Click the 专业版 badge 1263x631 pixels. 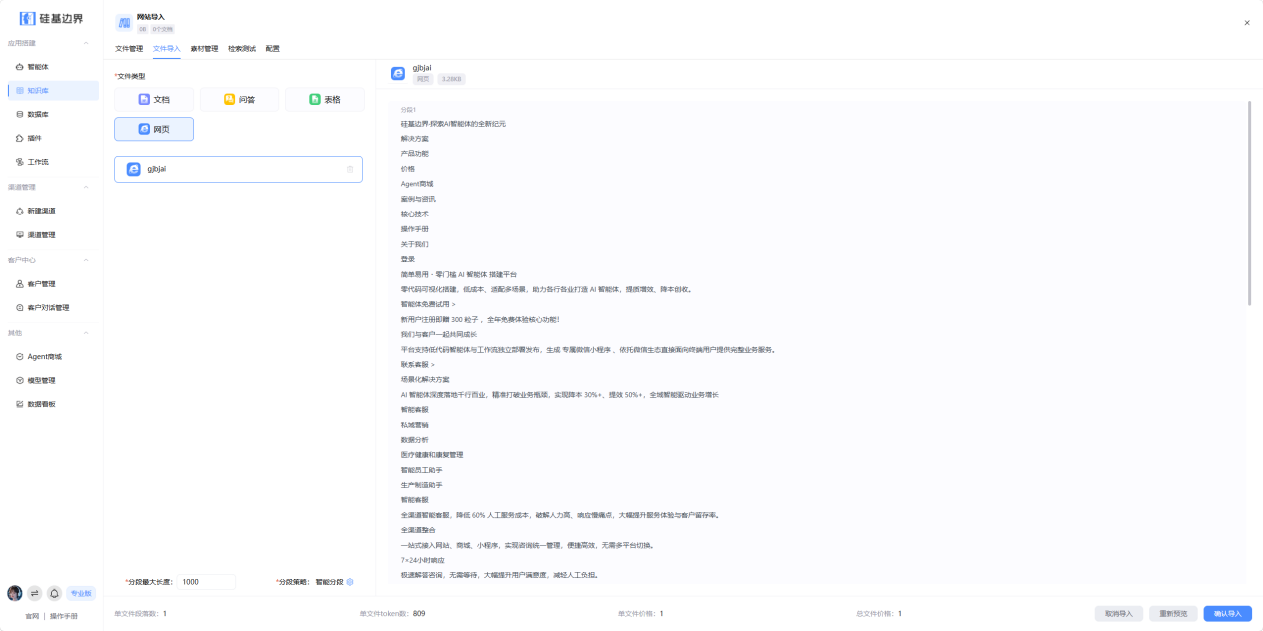click(x=81, y=593)
